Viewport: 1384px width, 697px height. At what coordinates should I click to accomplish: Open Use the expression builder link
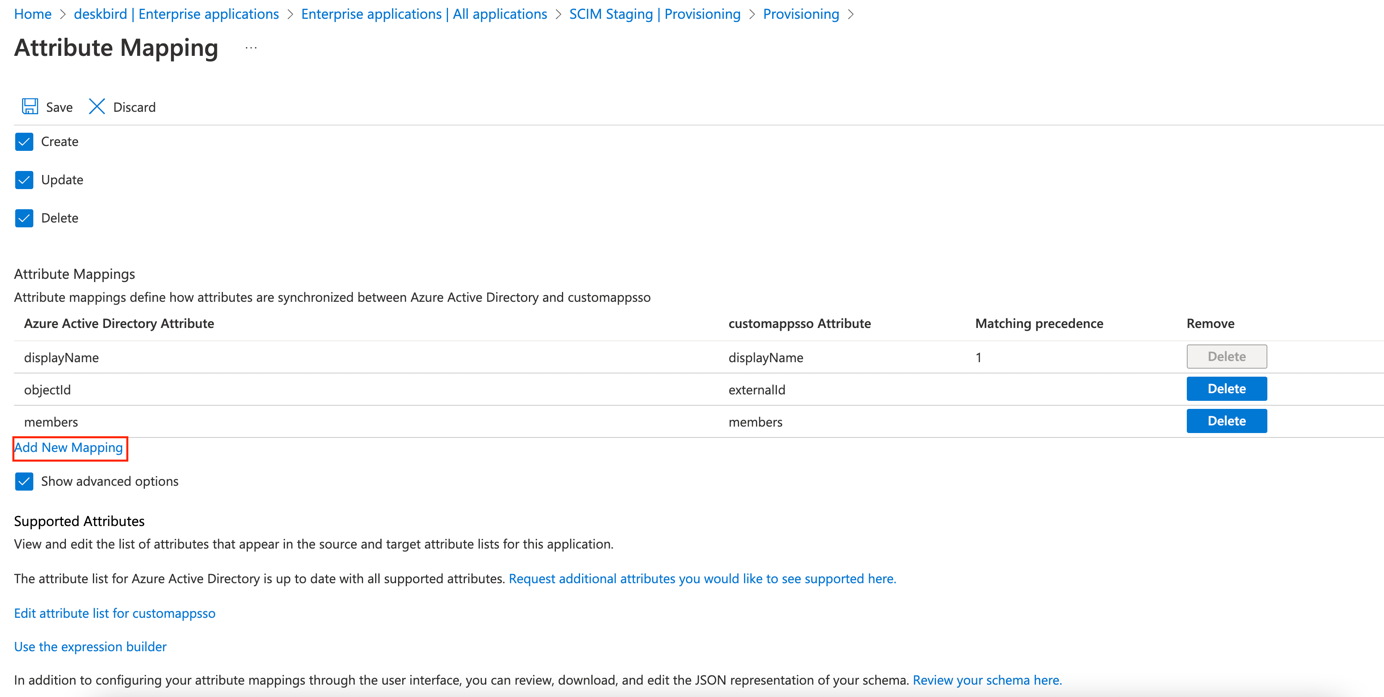[90, 647]
